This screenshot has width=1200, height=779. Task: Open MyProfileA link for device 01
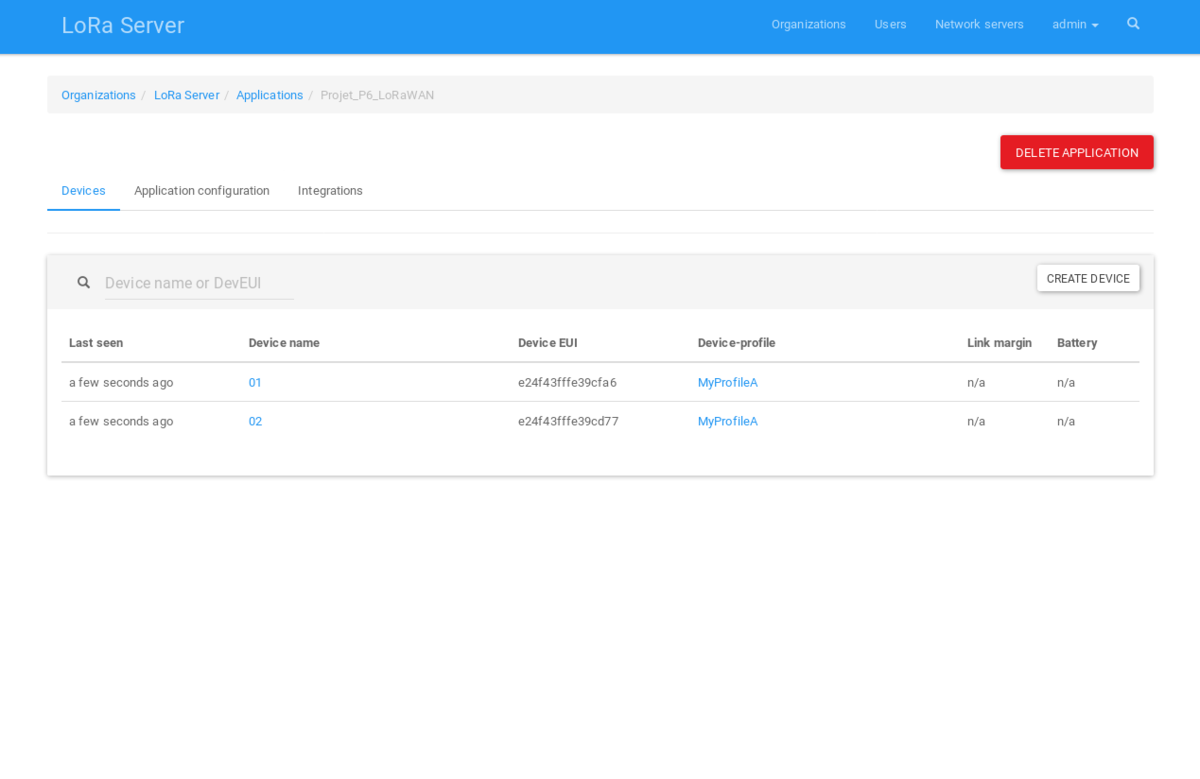tap(727, 383)
